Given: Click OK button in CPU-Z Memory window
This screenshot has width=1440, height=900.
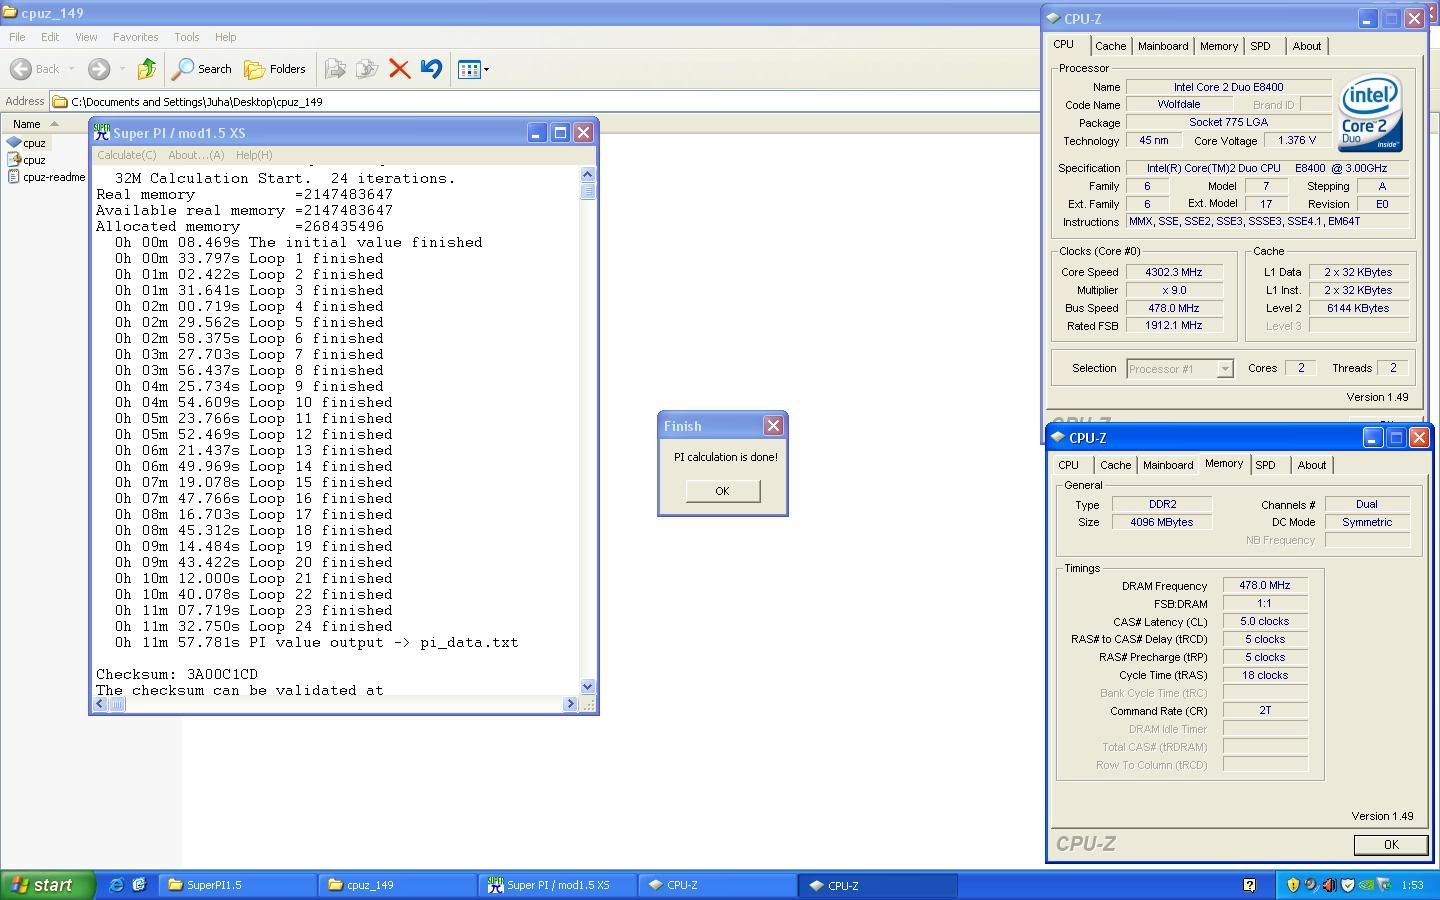Looking at the screenshot, I should tap(1390, 845).
